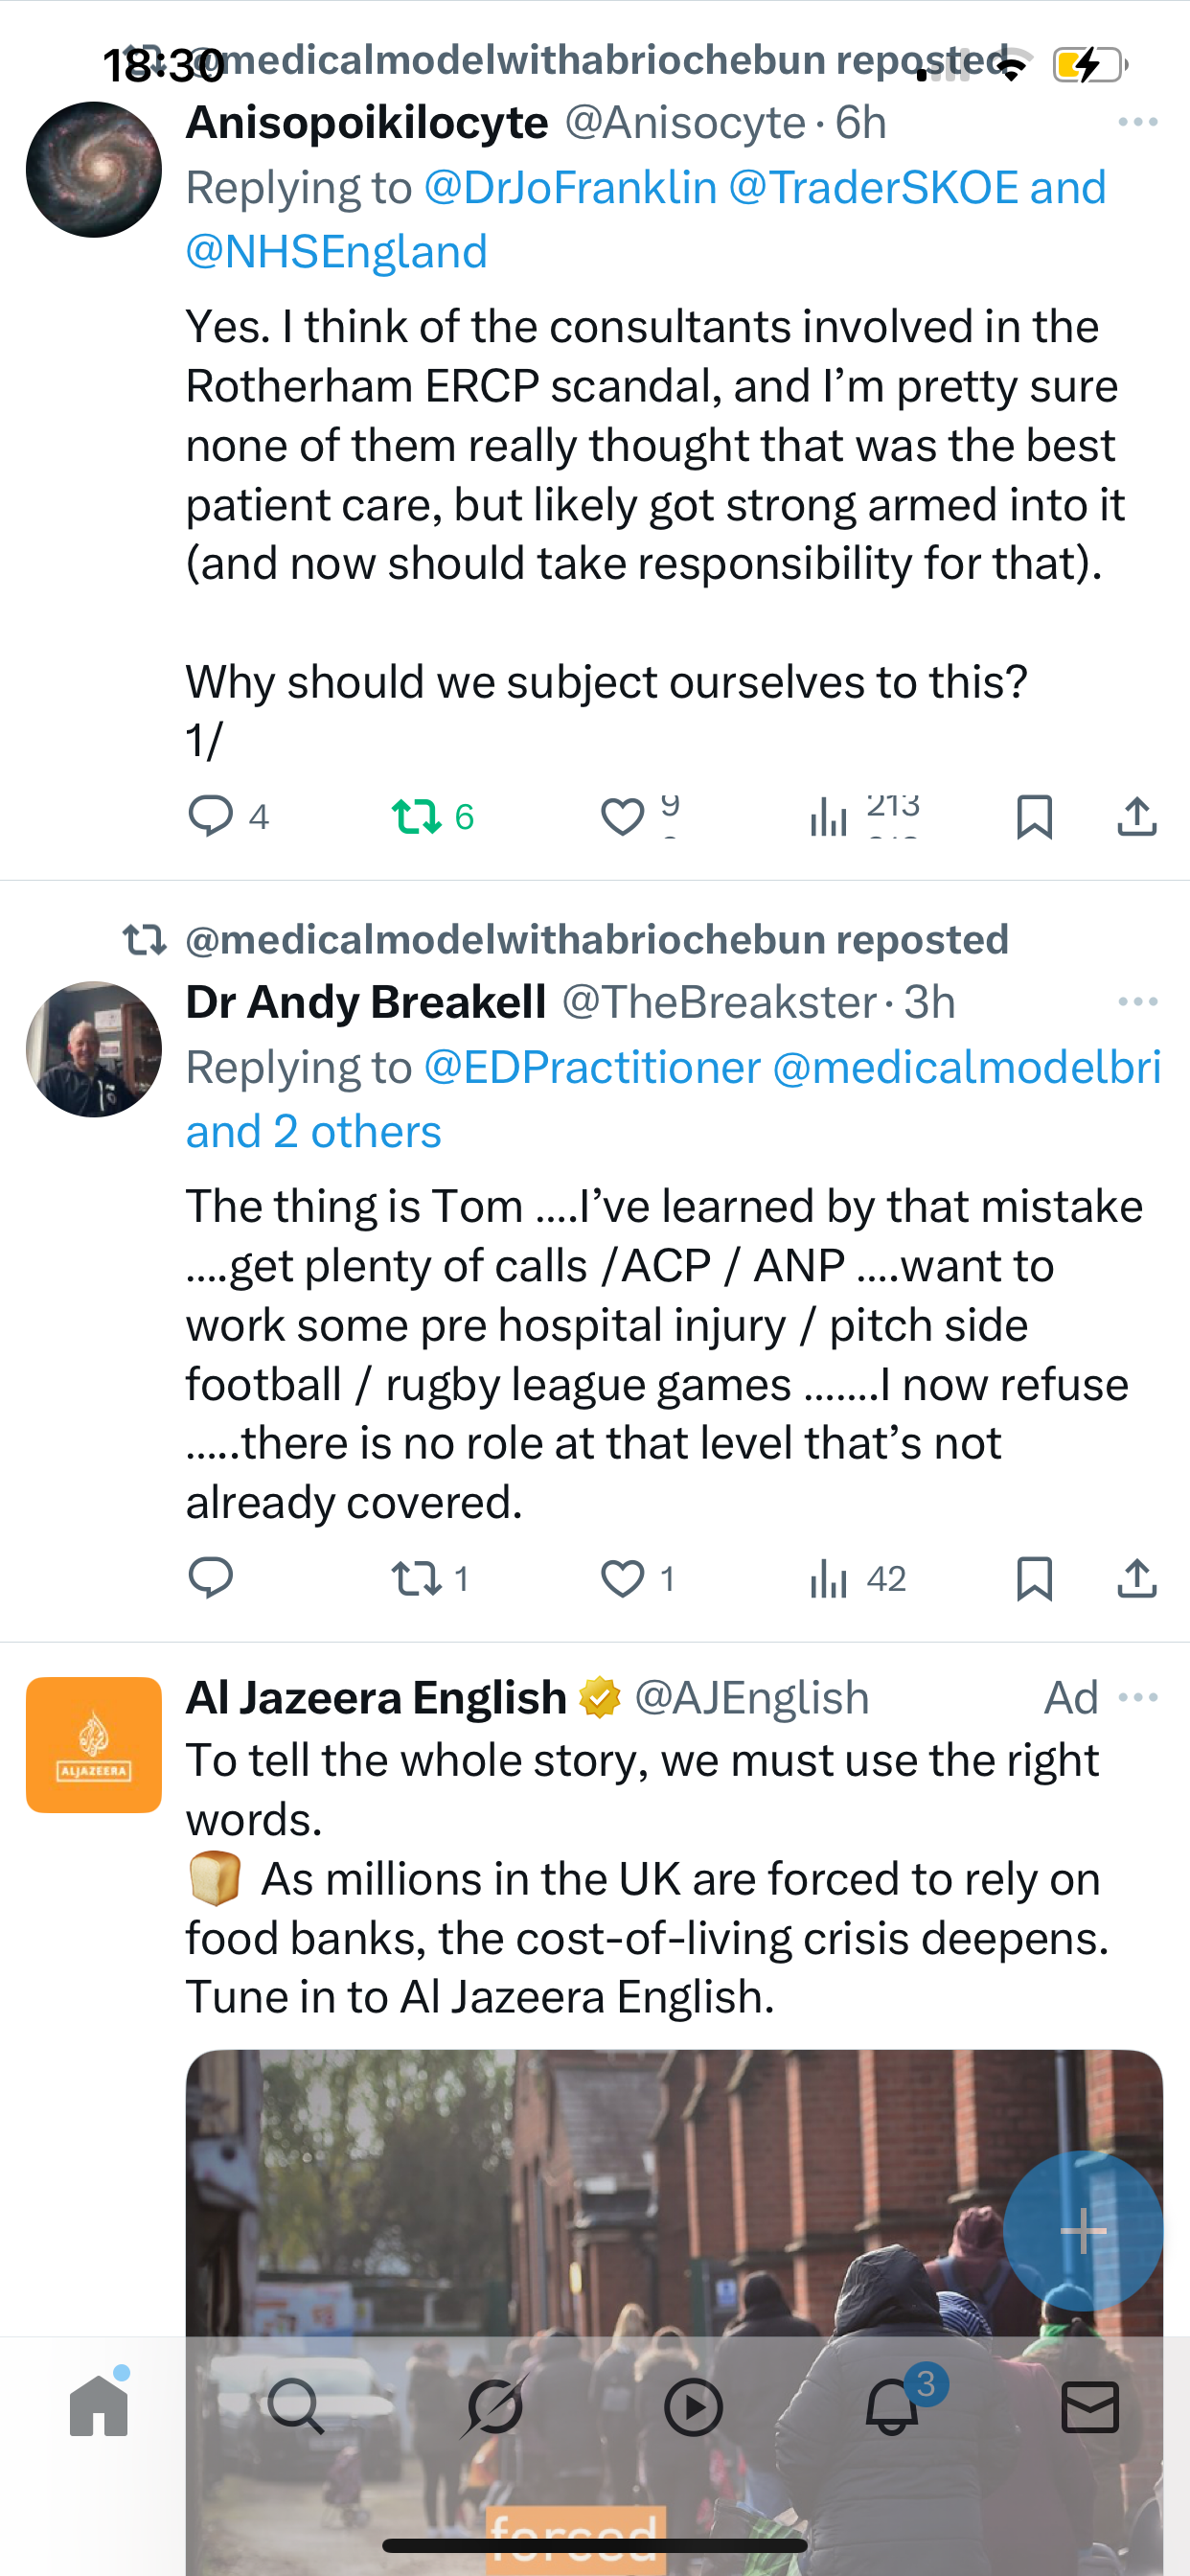Open the Search tab
The image size is (1190, 2576).
(296, 2406)
